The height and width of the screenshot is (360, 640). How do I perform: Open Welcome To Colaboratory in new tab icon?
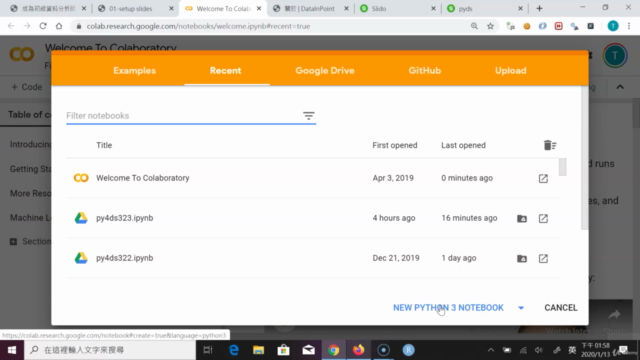pyautogui.click(x=543, y=178)
